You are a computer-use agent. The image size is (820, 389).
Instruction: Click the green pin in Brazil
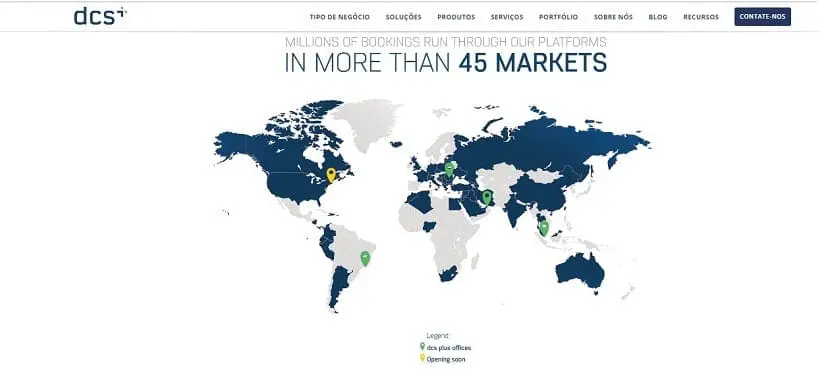coord(365,258)
